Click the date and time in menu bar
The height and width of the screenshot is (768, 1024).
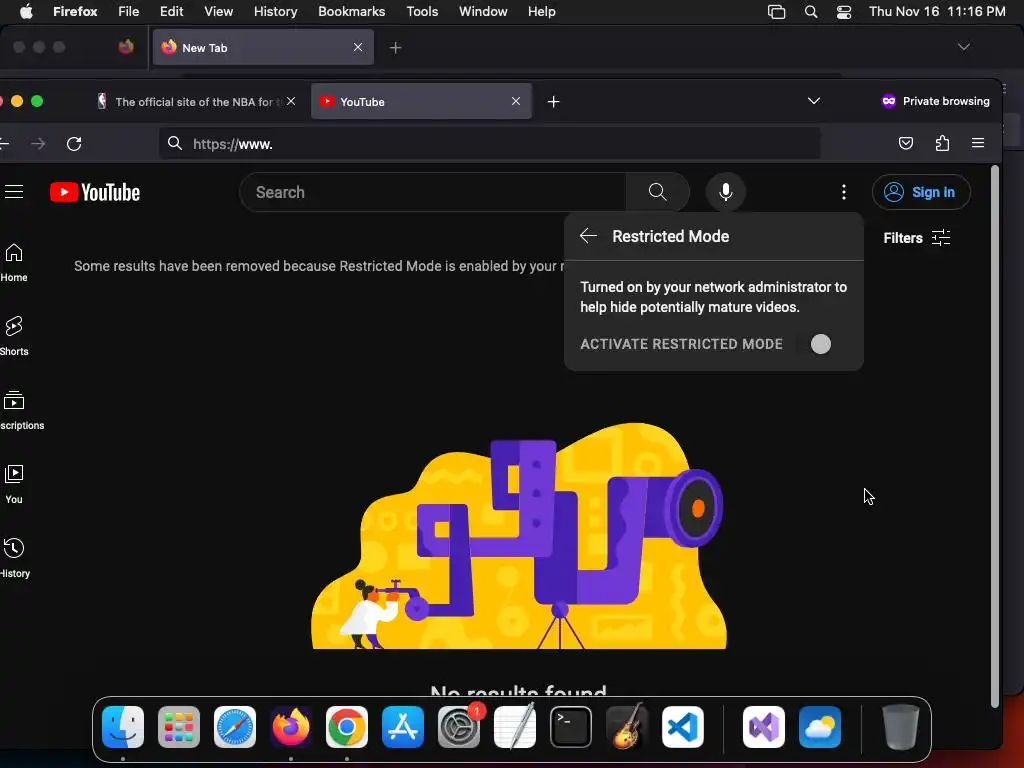937,11
